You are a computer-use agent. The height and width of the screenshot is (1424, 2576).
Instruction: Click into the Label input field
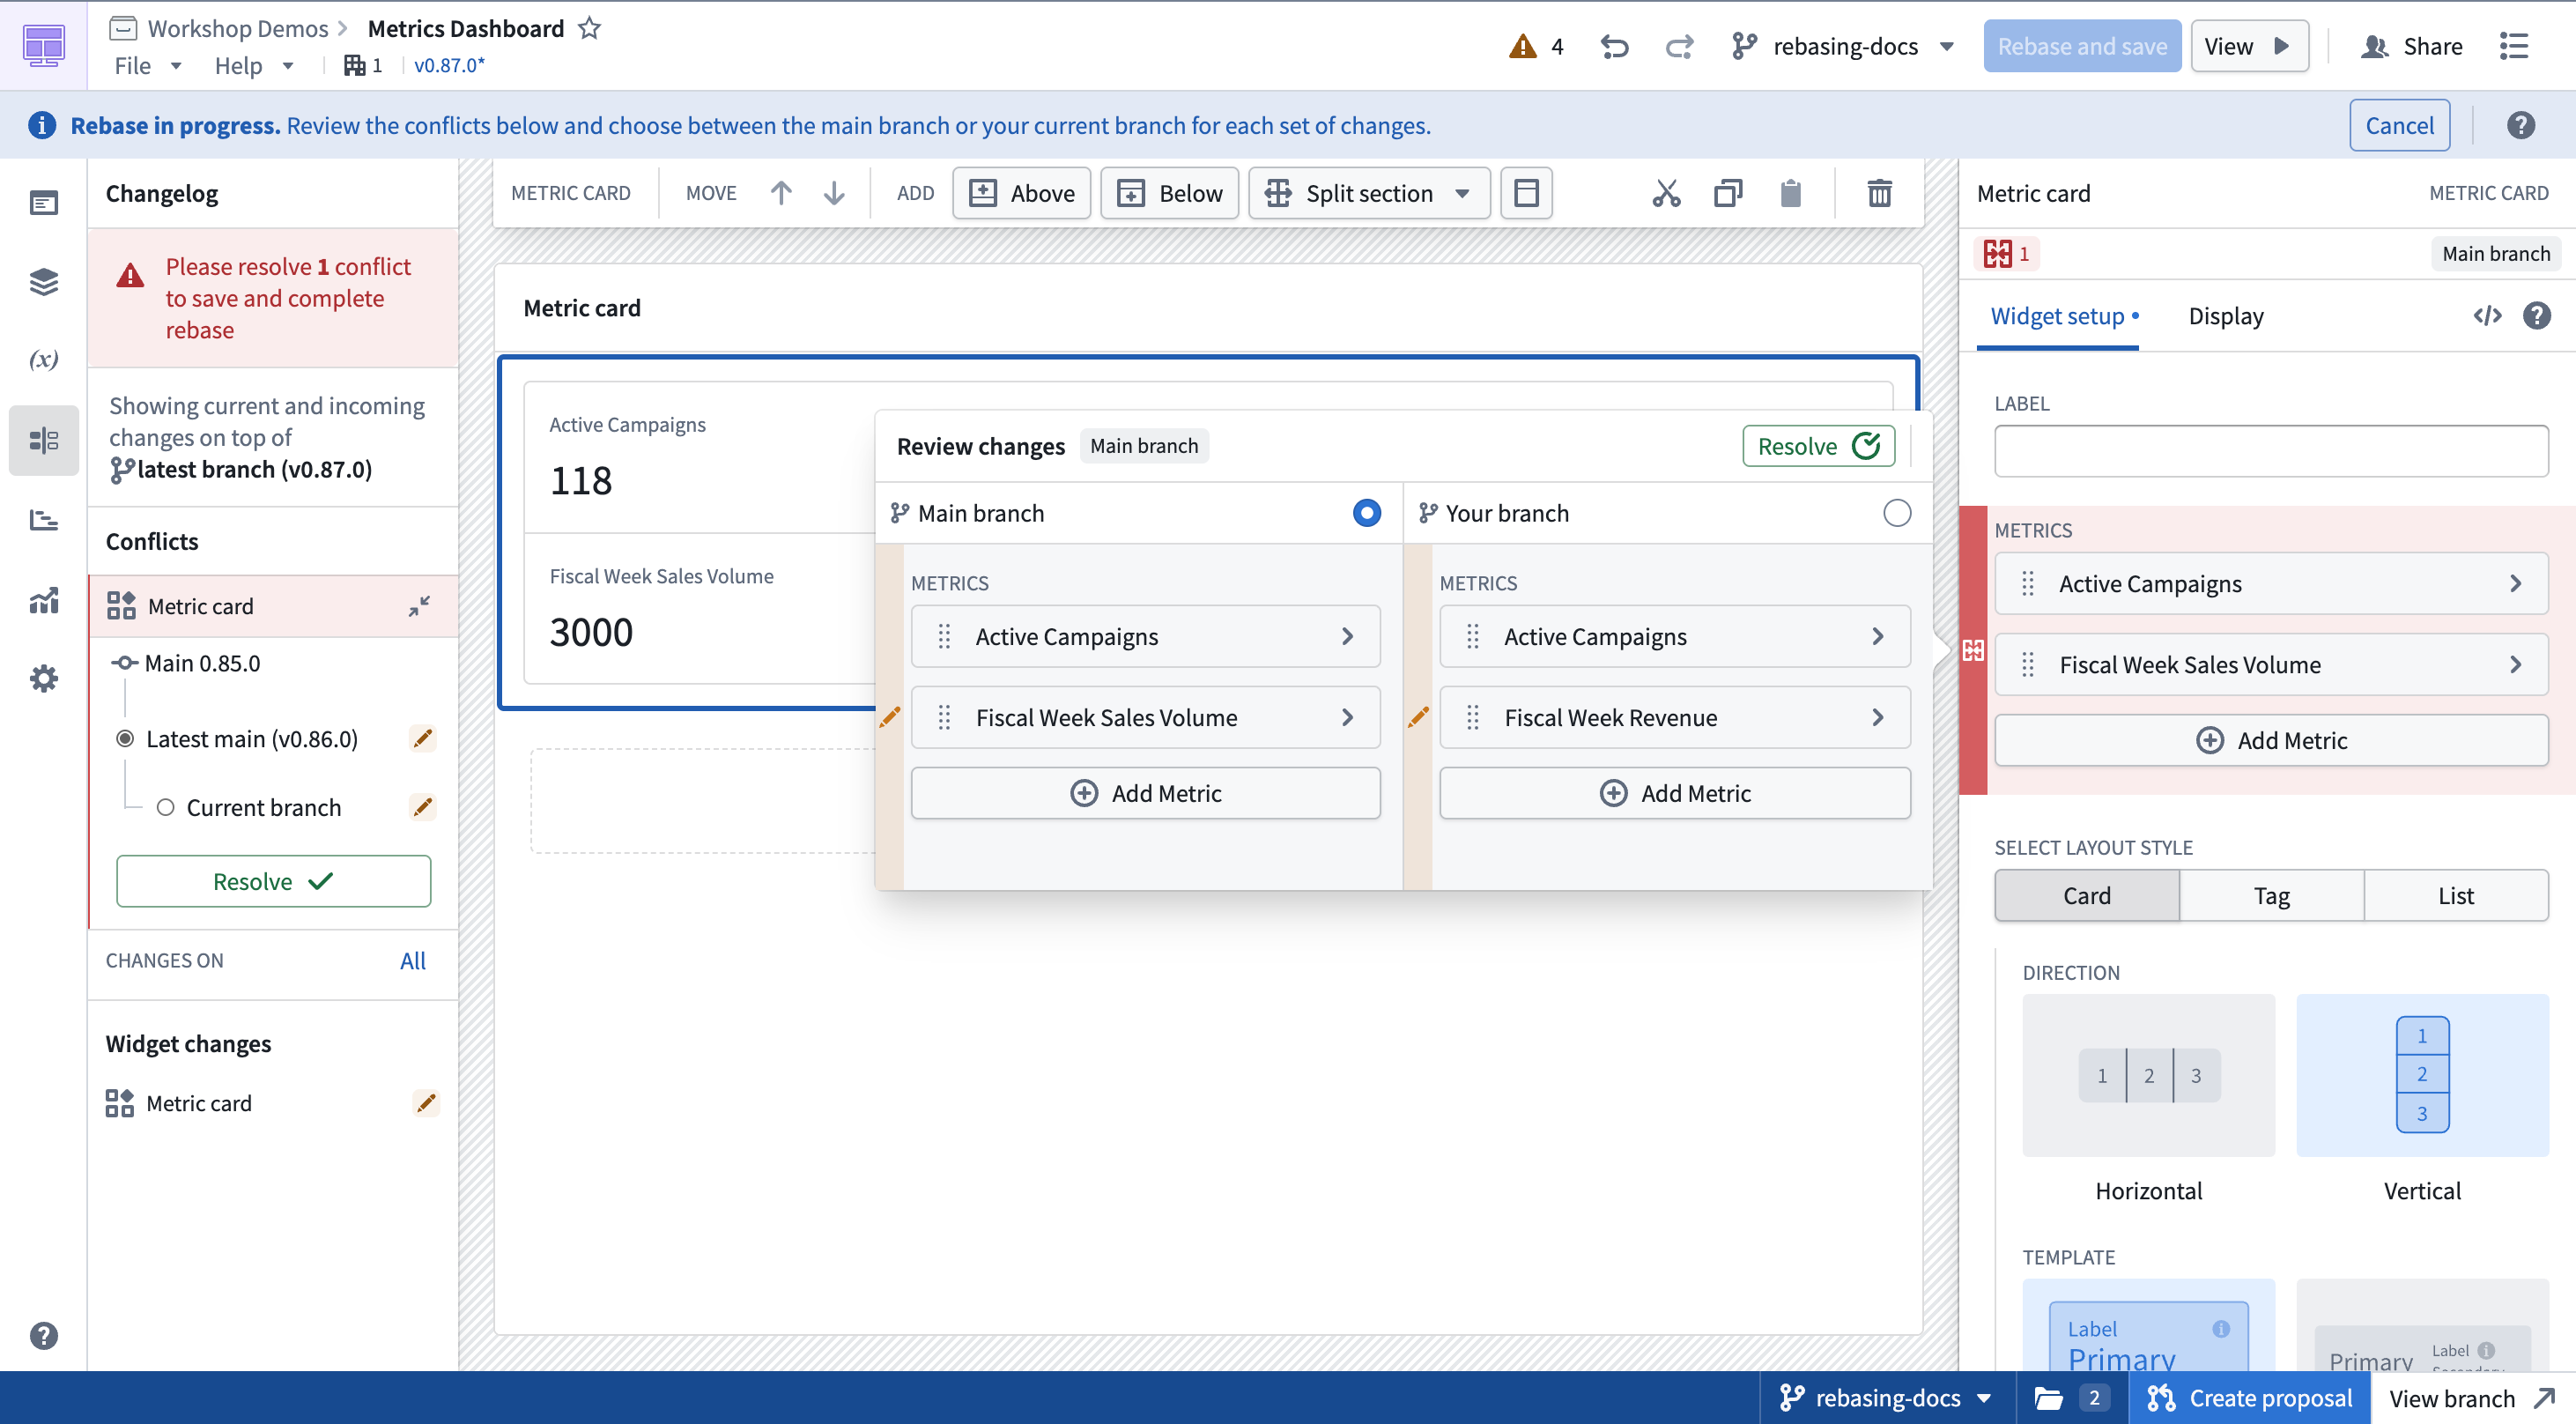click(x=2271, y=451)
